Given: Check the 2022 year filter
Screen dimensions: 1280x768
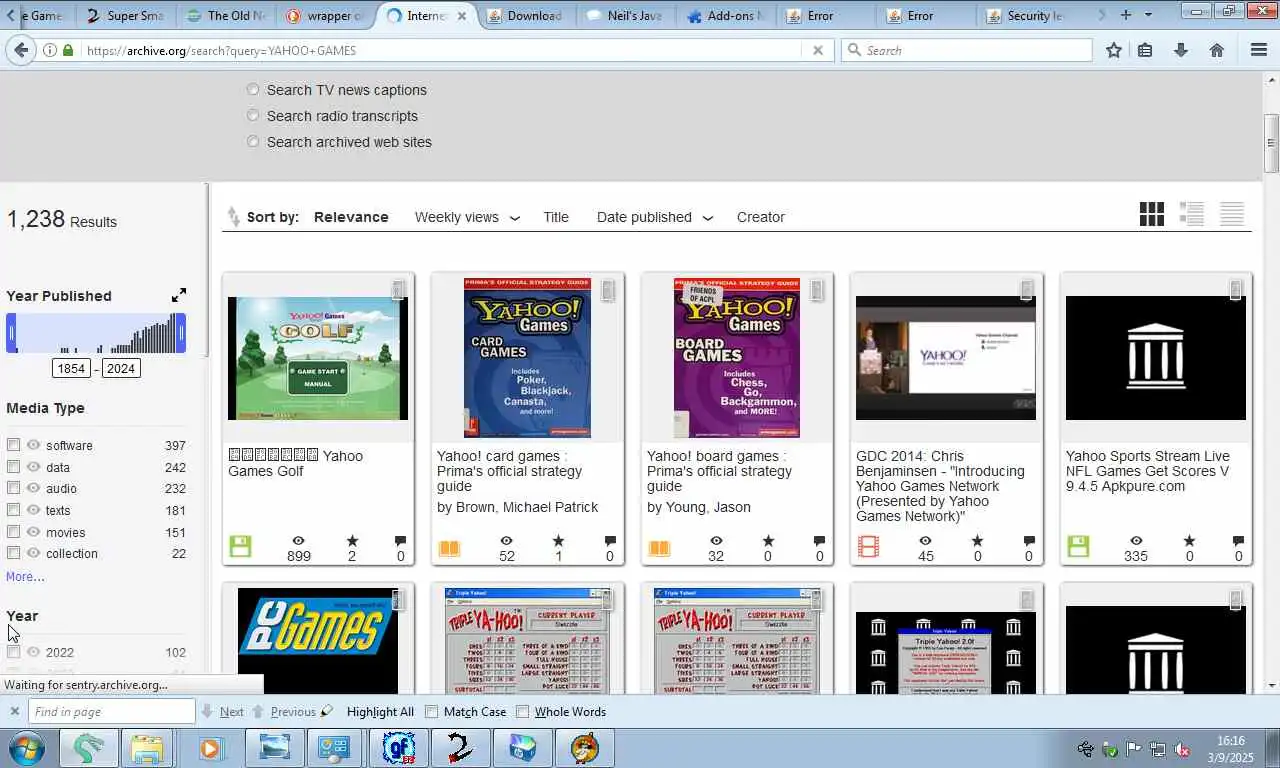Looking at the screenshot, I should 13,652.
